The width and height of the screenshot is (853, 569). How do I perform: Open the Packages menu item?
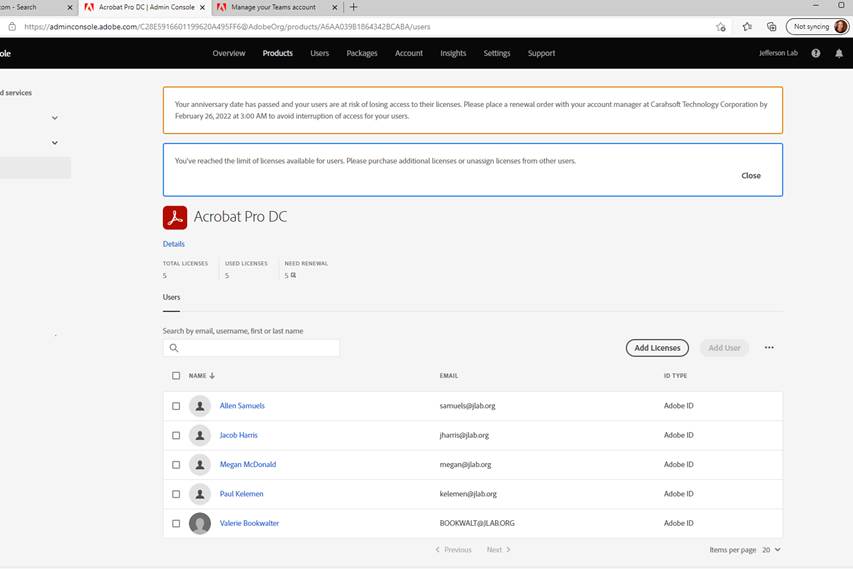click(x=362, y=53)
